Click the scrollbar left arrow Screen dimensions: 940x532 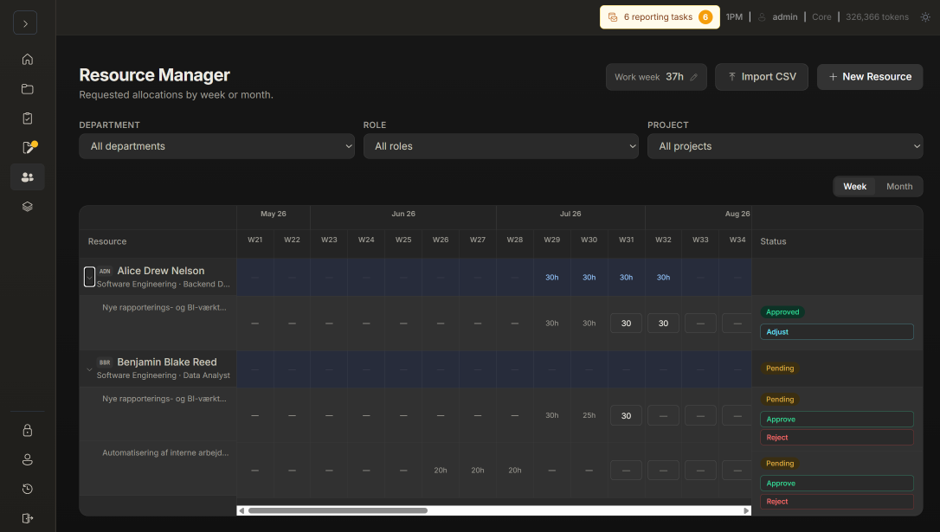coord(241,511)
